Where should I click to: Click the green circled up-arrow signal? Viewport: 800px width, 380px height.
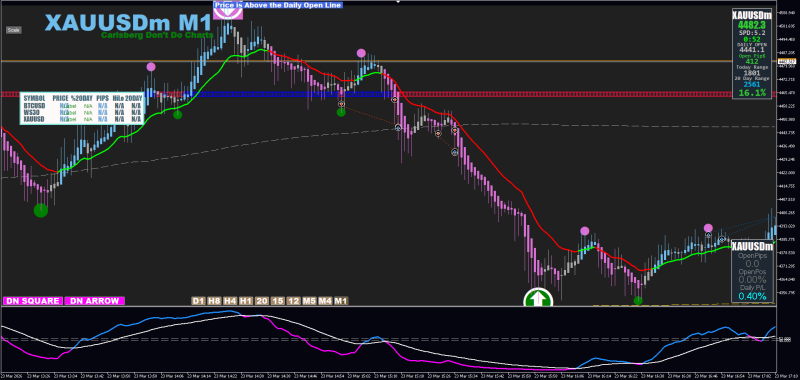pos(539,297)
